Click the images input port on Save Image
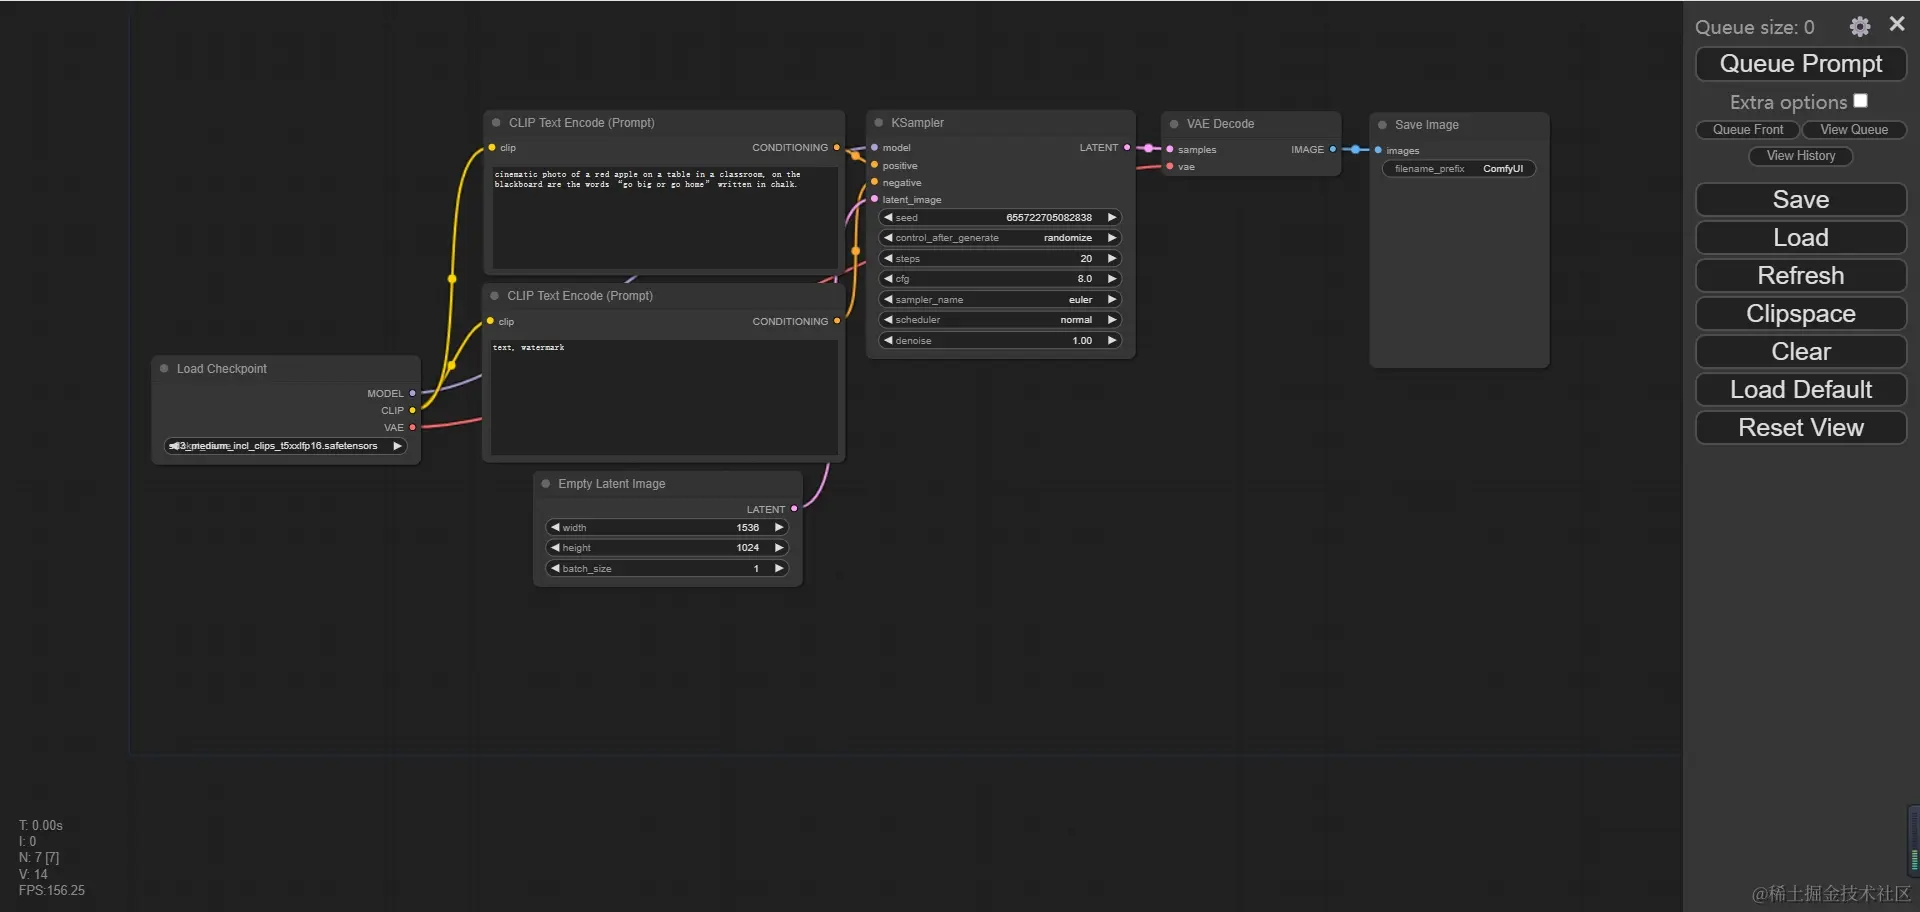 coord(1378,151)
